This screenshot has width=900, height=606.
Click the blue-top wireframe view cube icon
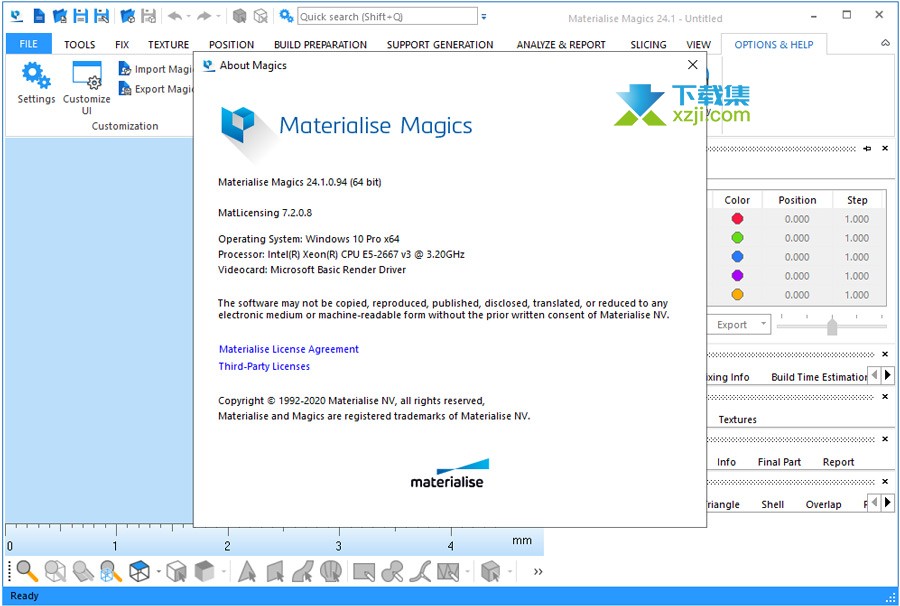(x=139, y=571)
